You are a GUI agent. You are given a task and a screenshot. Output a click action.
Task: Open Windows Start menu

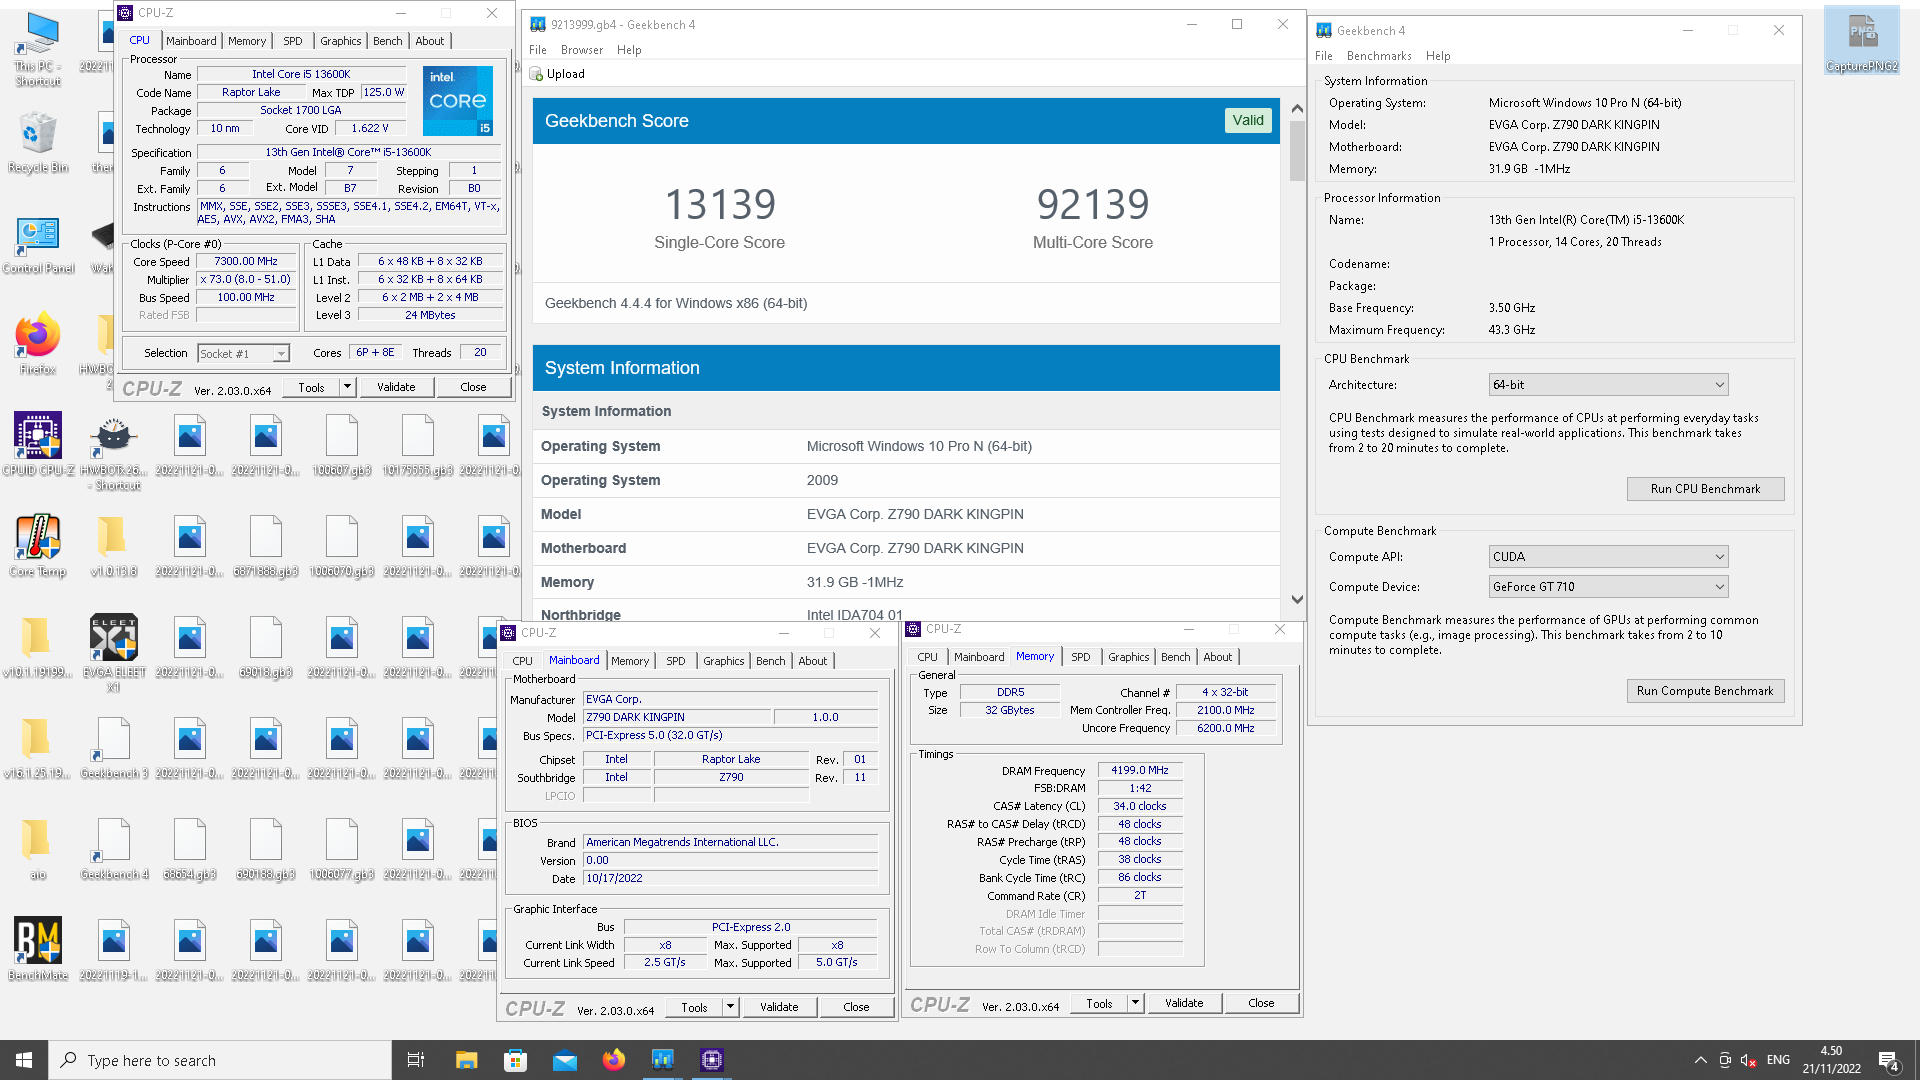pyautogui.click(x=24, y=1060)
